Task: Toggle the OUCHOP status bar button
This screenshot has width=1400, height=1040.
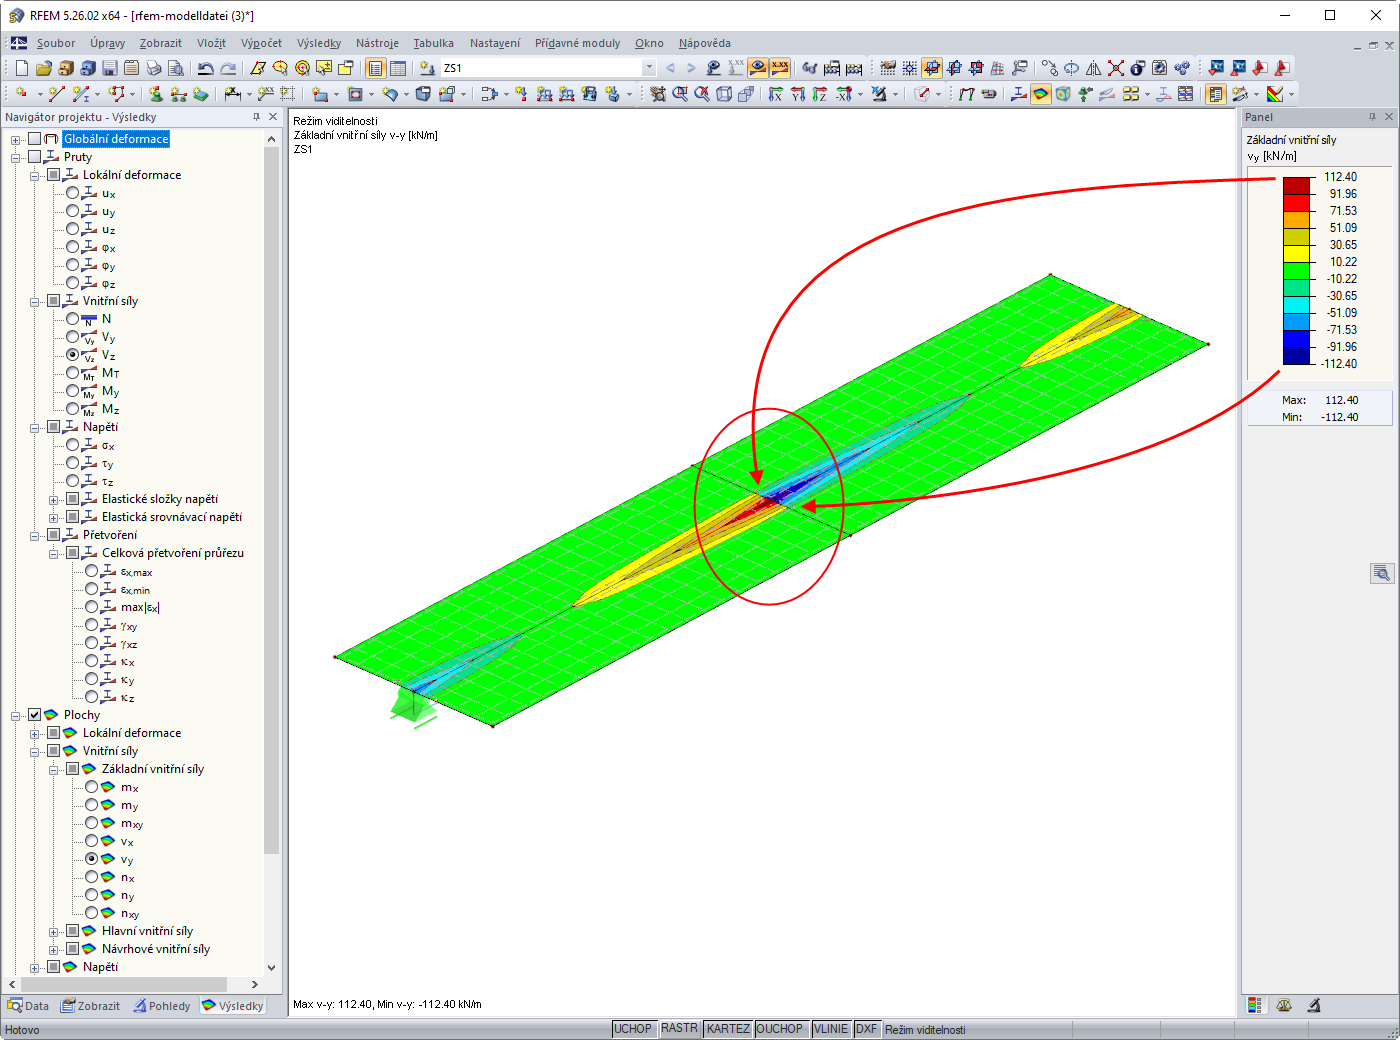Action: pyautogui.click(x=780, y=1029)
